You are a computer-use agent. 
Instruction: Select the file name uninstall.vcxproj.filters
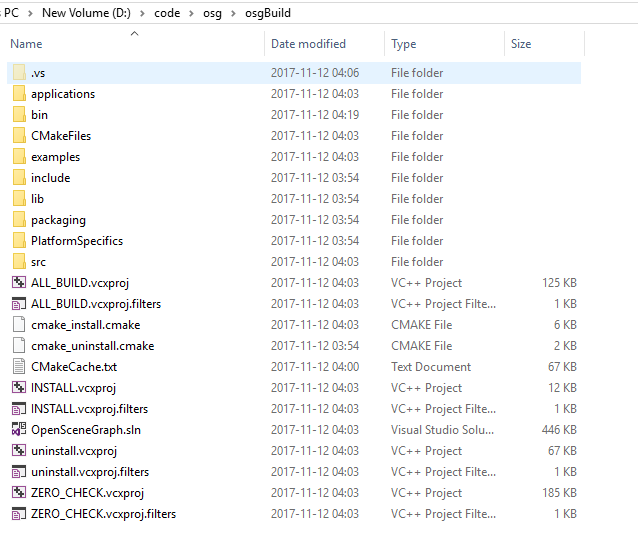pyautogui.click(x=90, y=472)
